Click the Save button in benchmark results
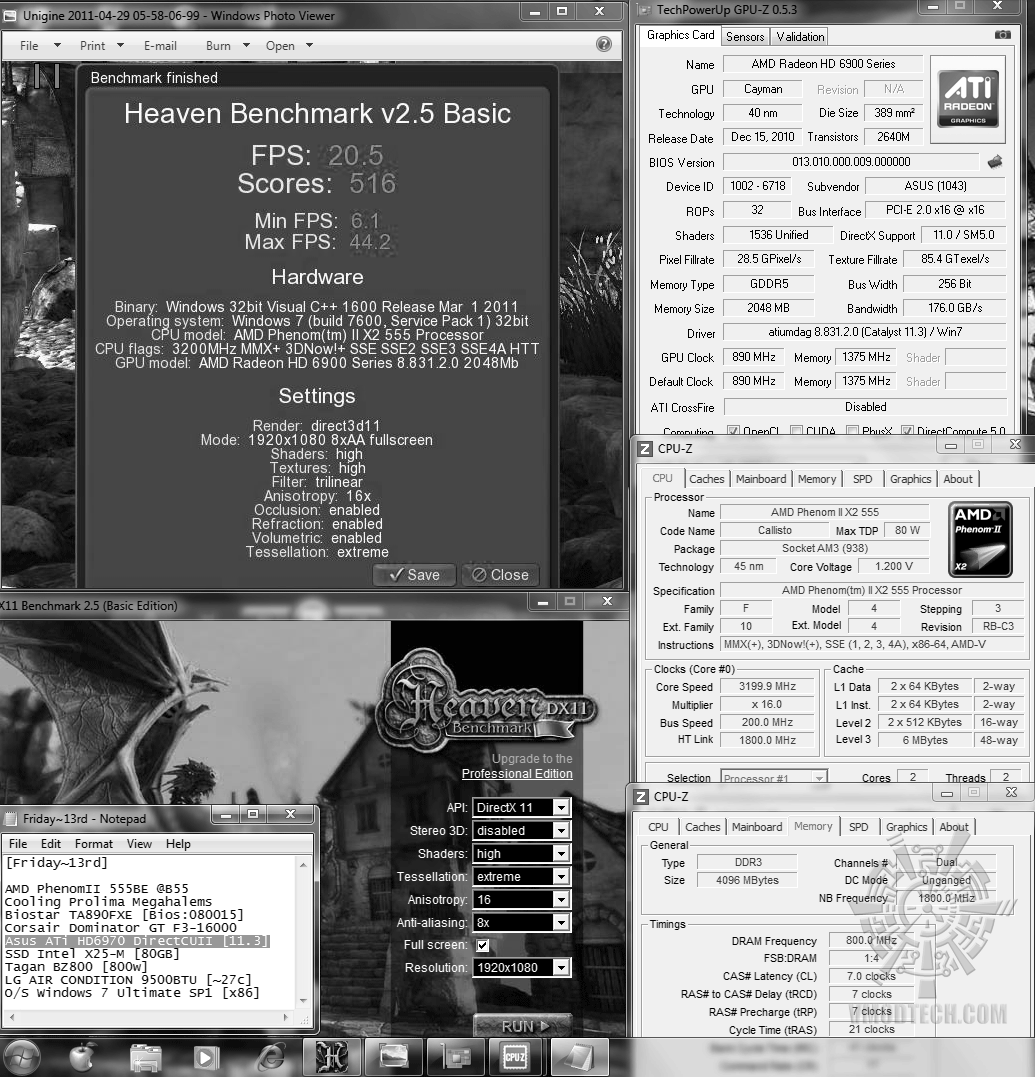The image size is (1035, 1077). 414,575
